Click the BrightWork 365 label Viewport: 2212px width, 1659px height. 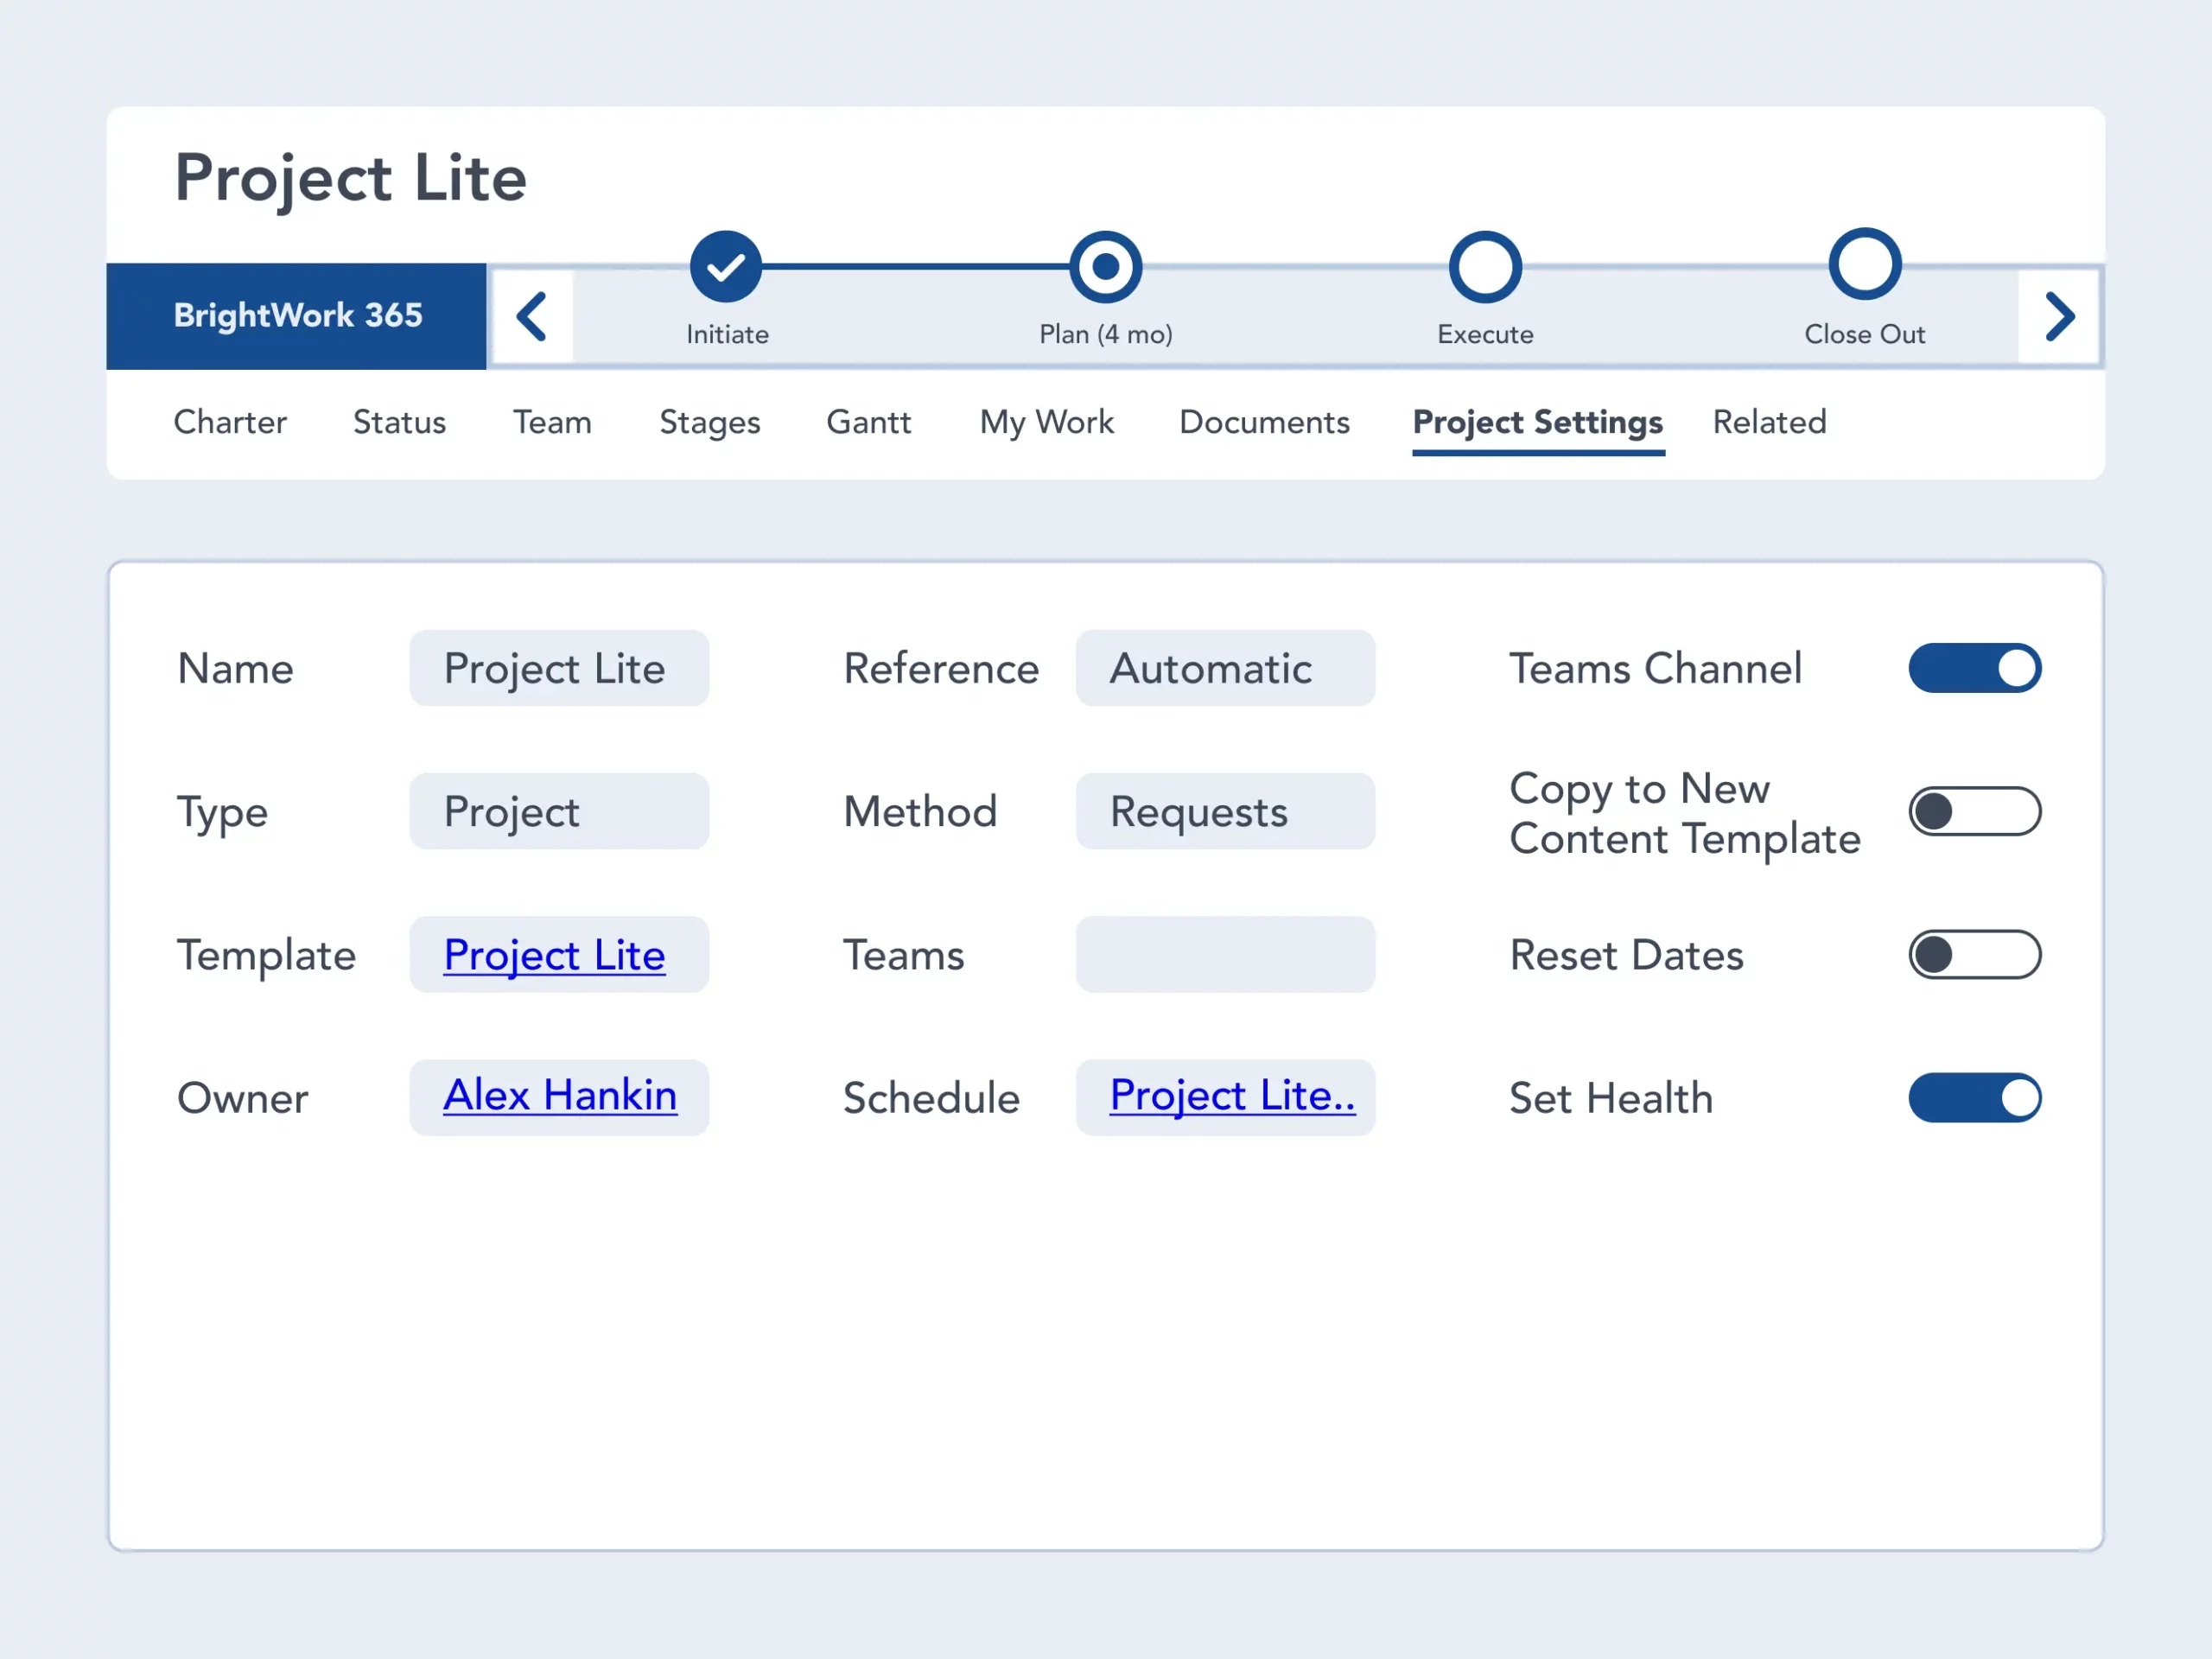pos(297,316)
